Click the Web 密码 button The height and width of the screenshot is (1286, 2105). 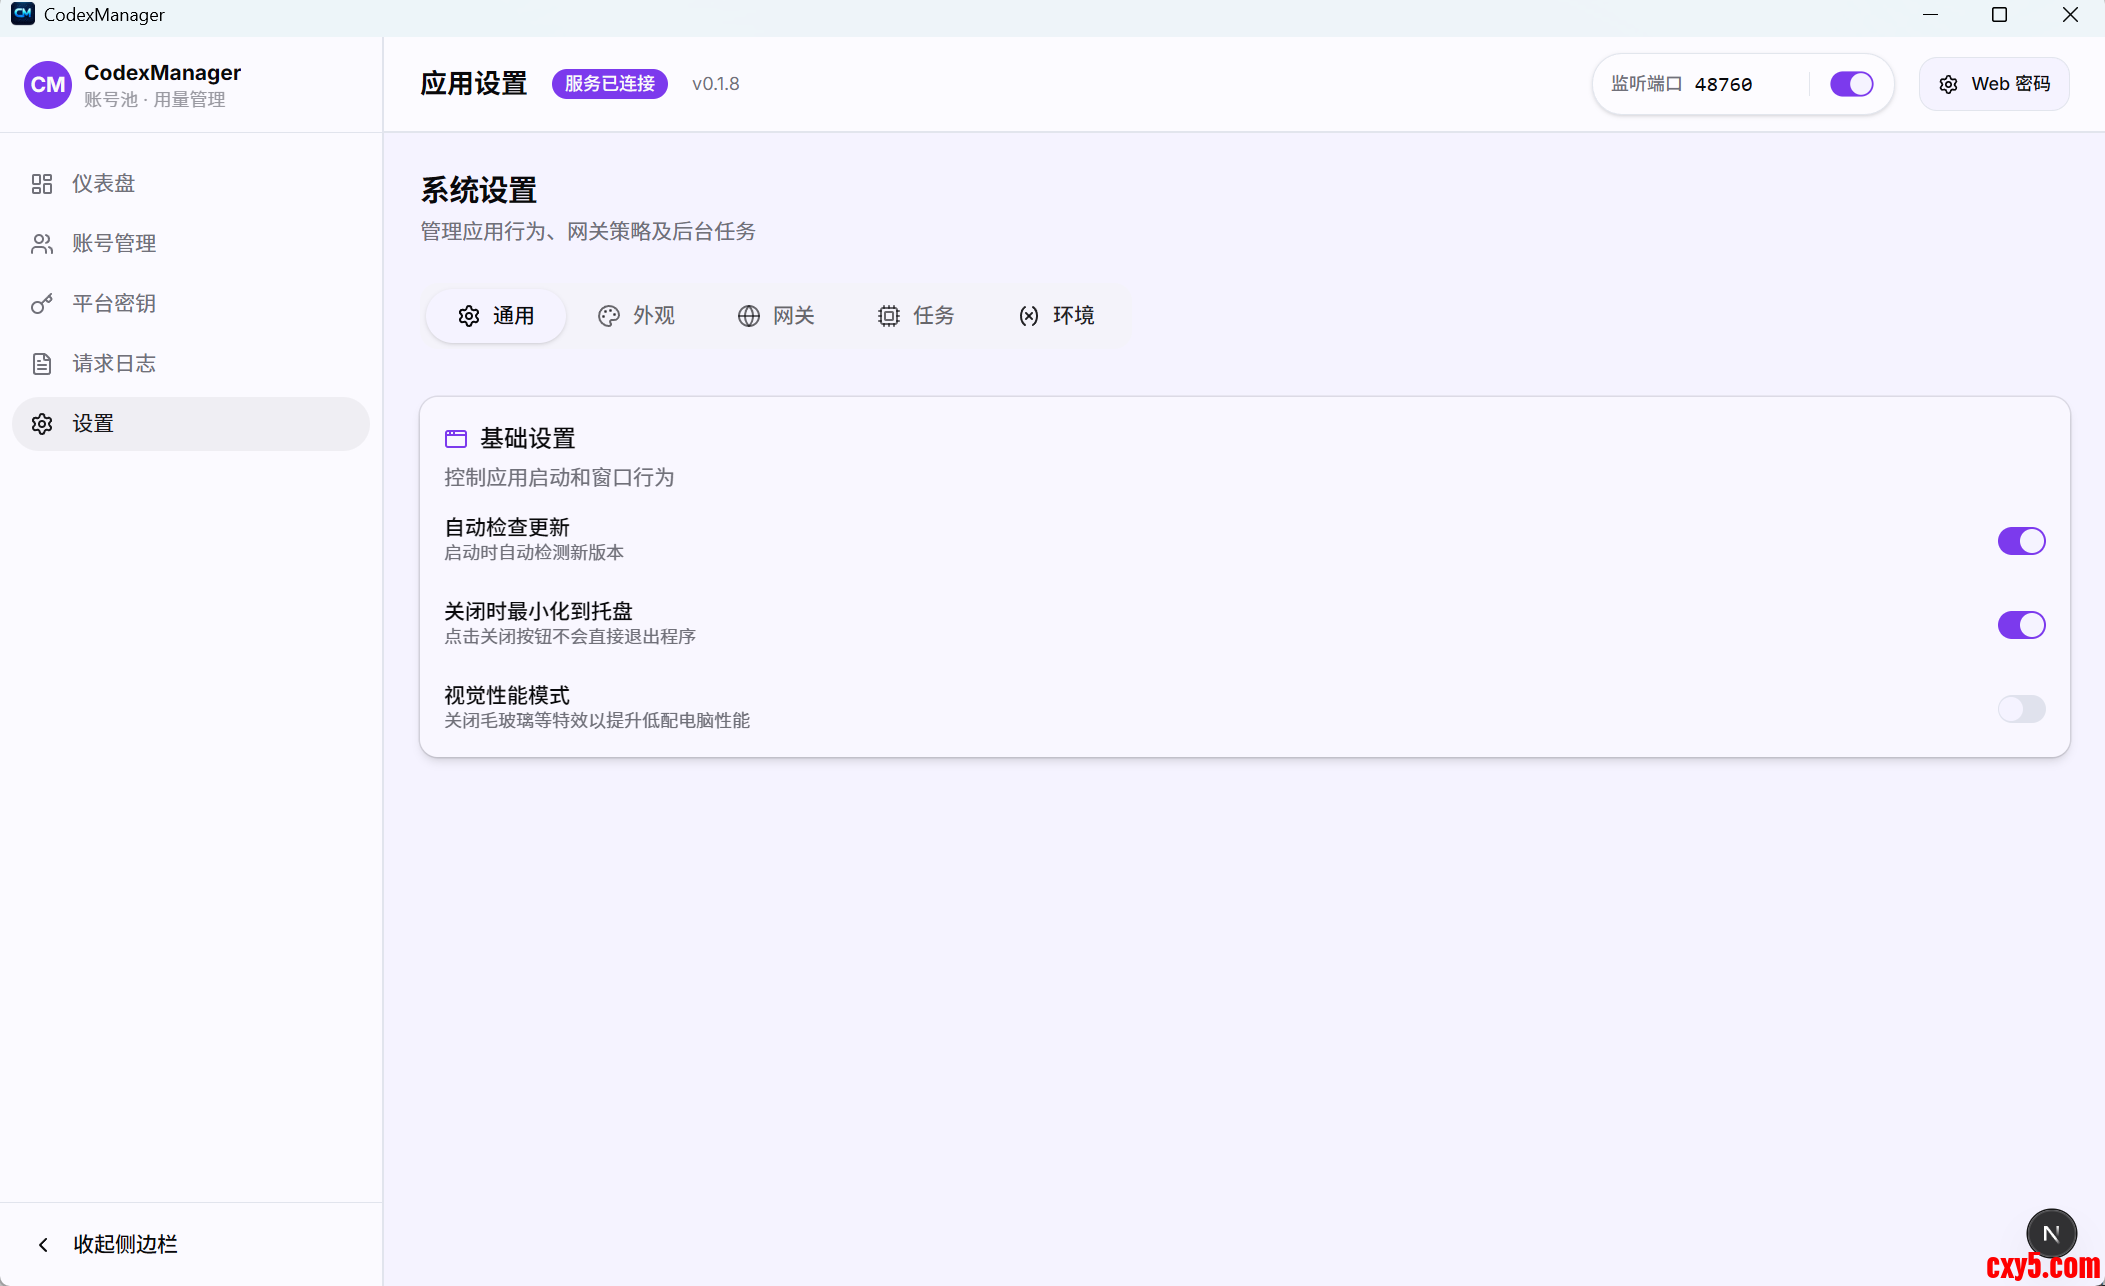coord(1994,84)
